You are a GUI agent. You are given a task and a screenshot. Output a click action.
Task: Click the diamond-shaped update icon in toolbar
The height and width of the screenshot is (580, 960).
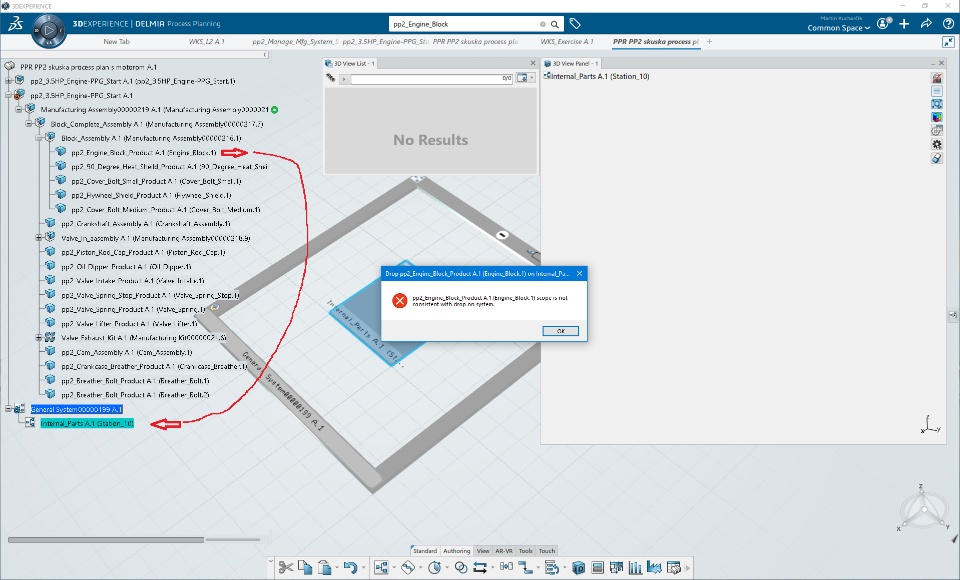pos(408,568)
